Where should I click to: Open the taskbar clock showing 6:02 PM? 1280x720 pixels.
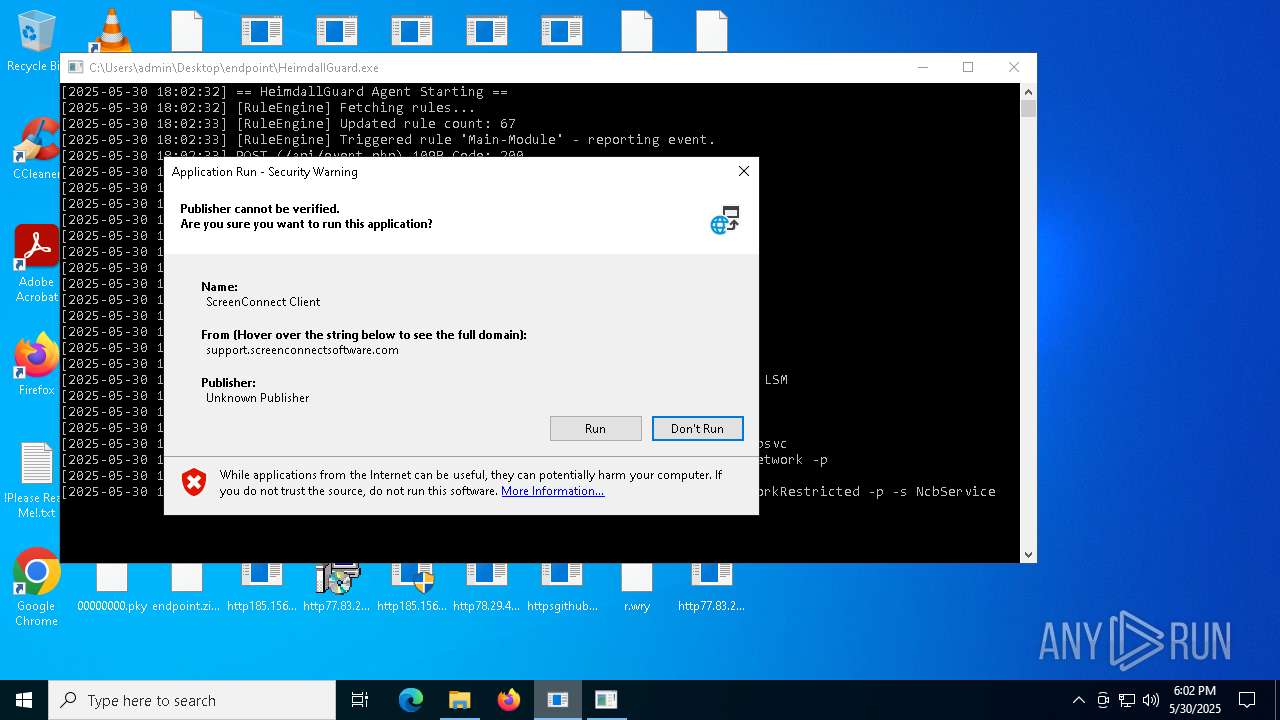1195,700
